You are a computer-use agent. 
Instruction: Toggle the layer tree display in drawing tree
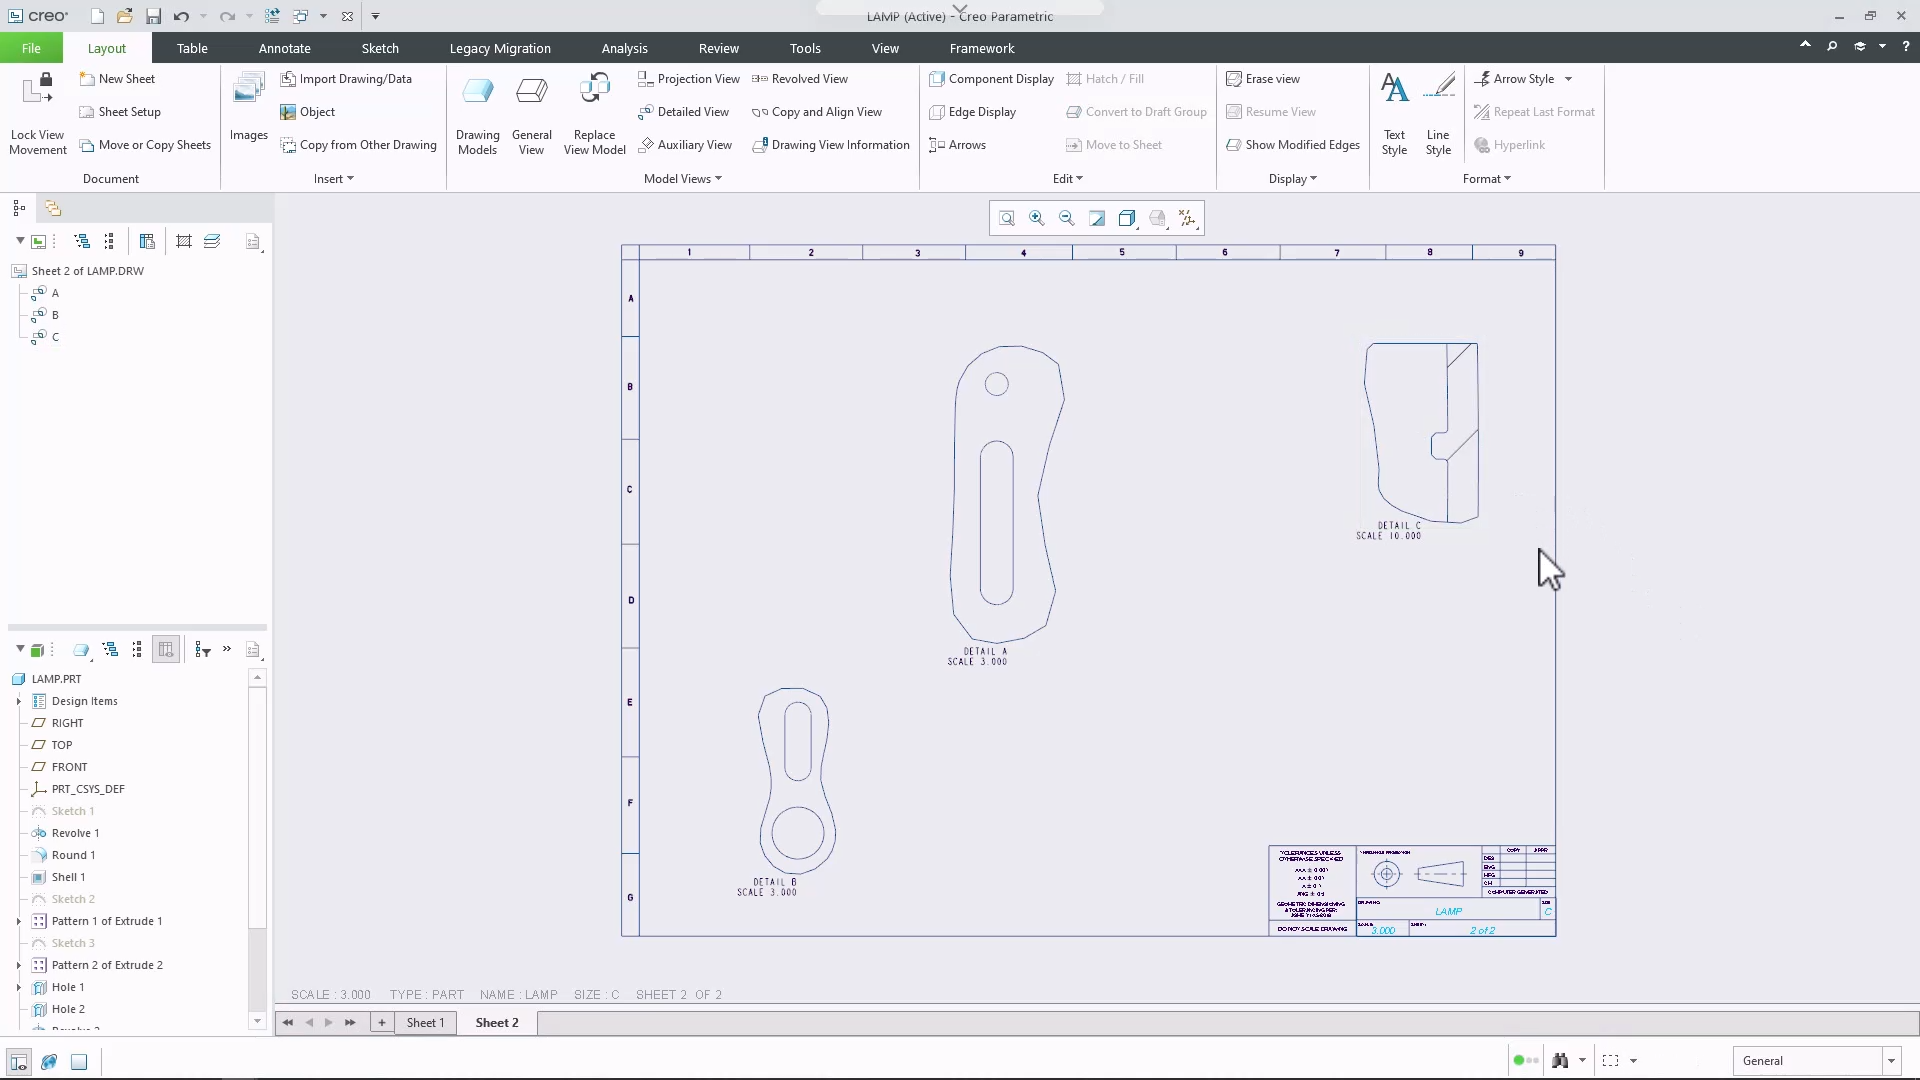tap(212, 241)
